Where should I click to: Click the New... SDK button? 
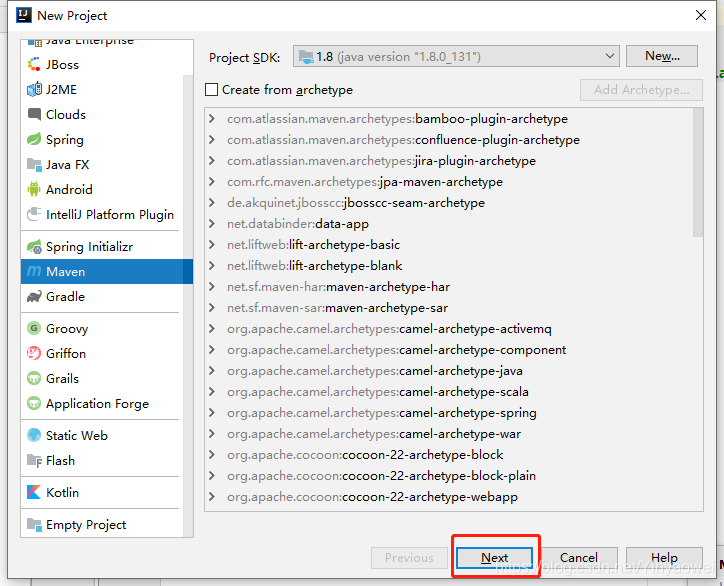pyautogui.click(x=662, y=56)
